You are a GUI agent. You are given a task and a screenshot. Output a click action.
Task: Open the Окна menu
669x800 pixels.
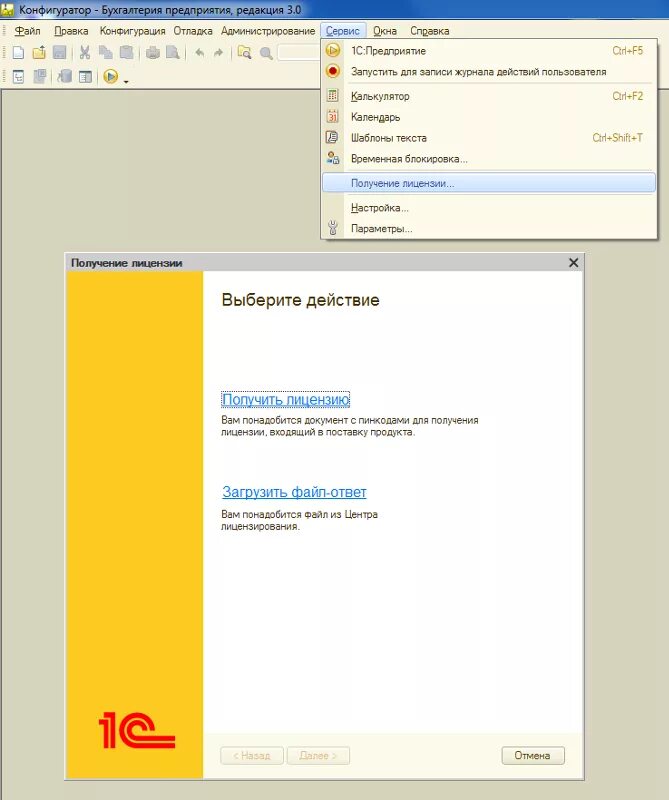tap(385, 31)
